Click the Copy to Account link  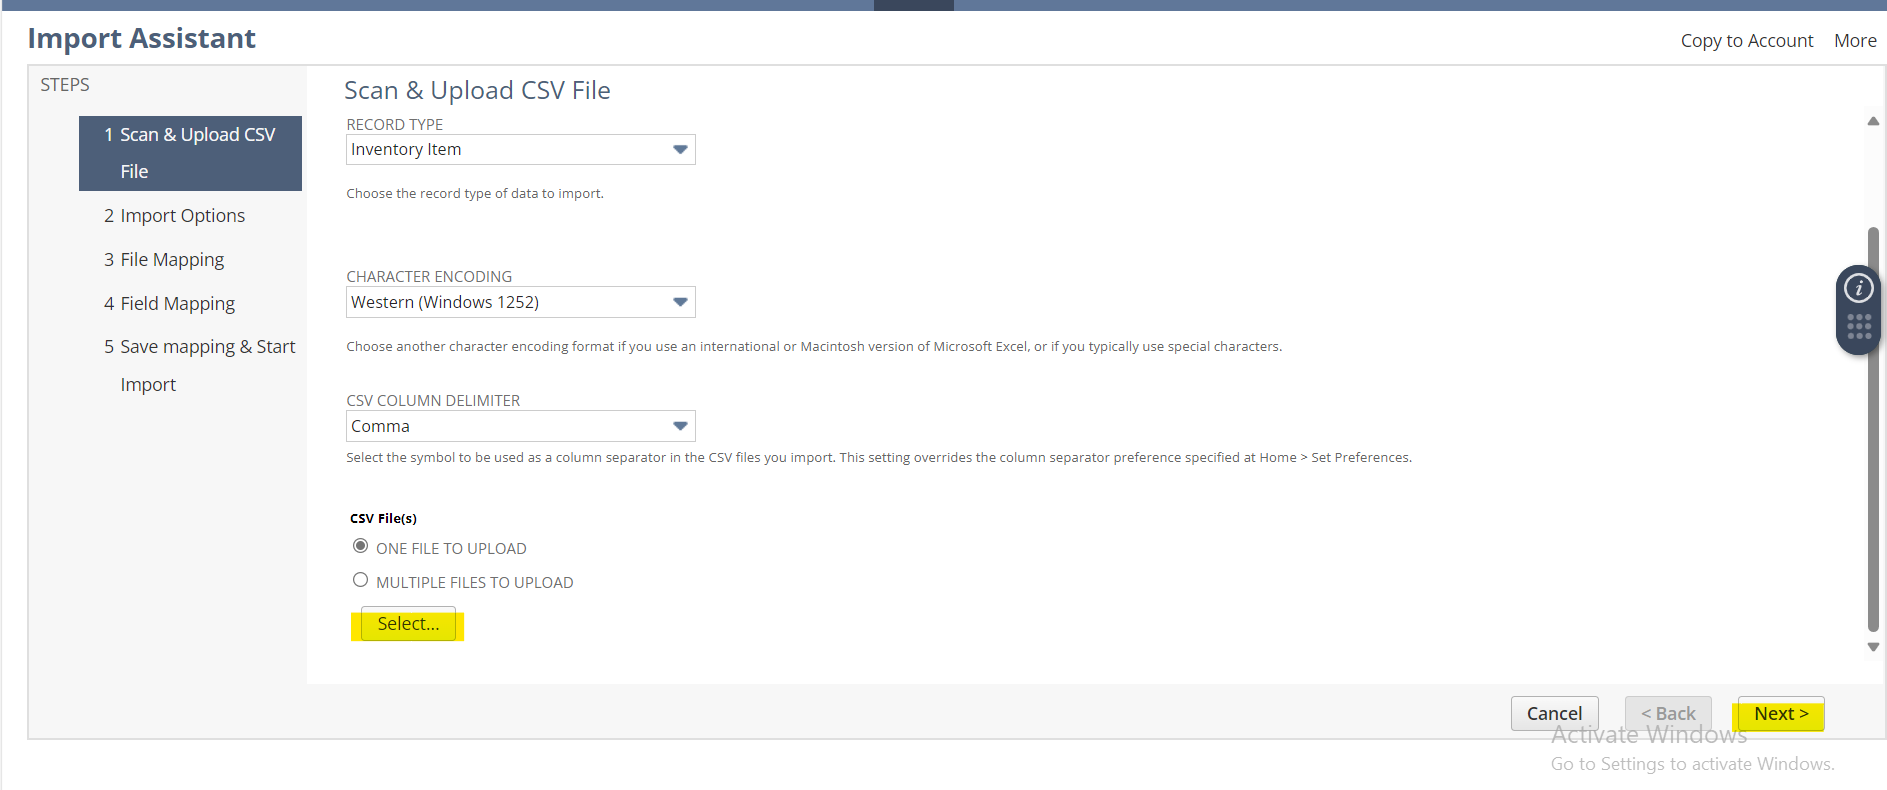[x=1747, y=41]
